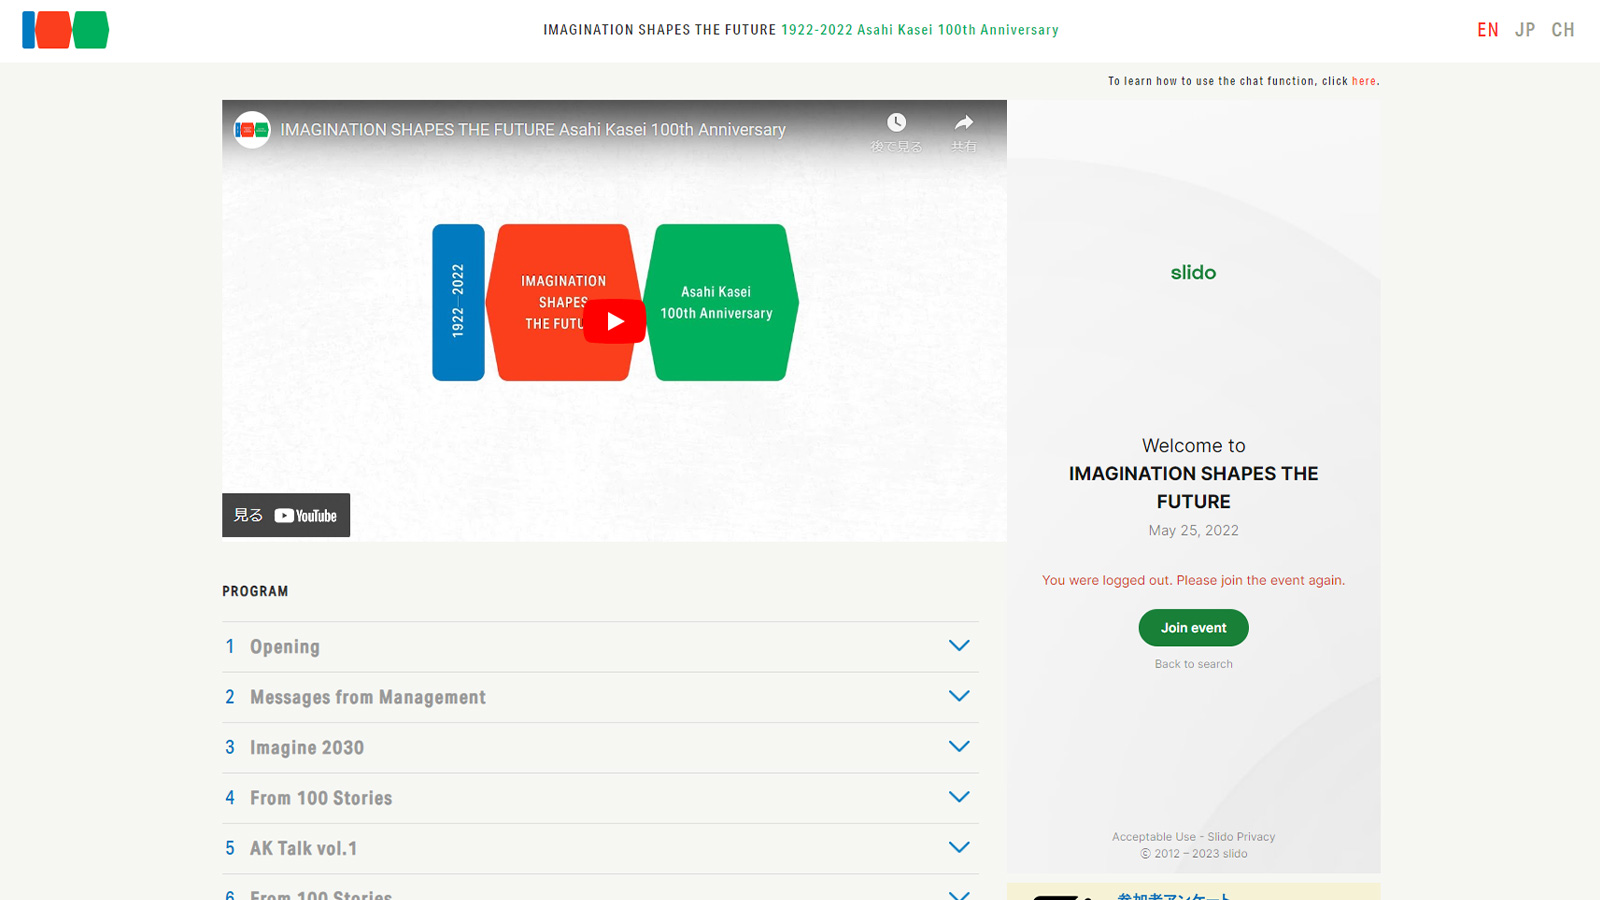
Task: Click the 'Opening' program title
Action: point(285,647)
